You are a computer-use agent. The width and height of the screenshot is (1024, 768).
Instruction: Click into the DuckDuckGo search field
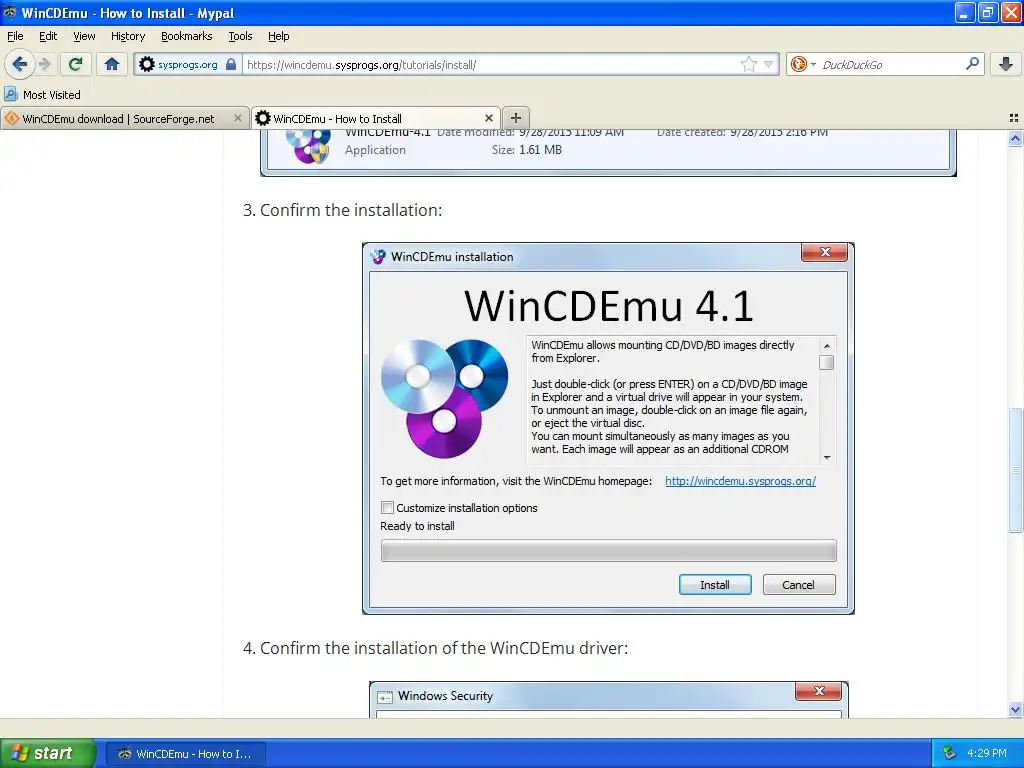pos(891,65)
